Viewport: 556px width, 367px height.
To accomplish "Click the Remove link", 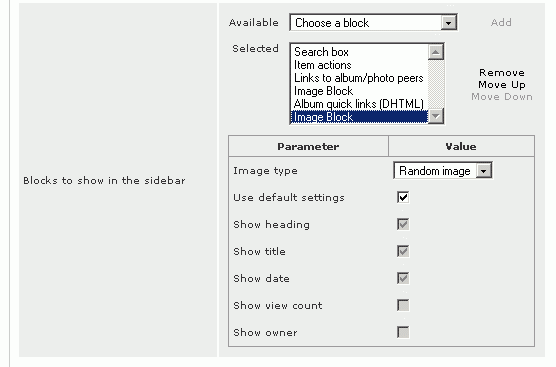I will click(502, 73).
